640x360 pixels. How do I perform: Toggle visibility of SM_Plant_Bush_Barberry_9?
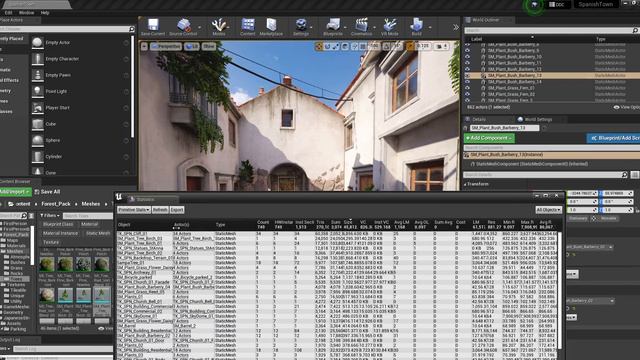point(467,51)
